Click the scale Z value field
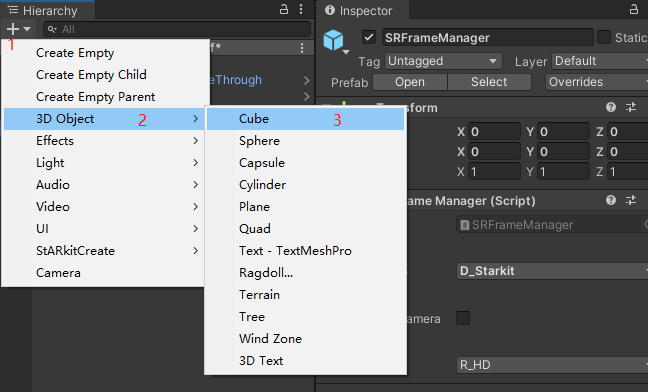 point(628,171)
